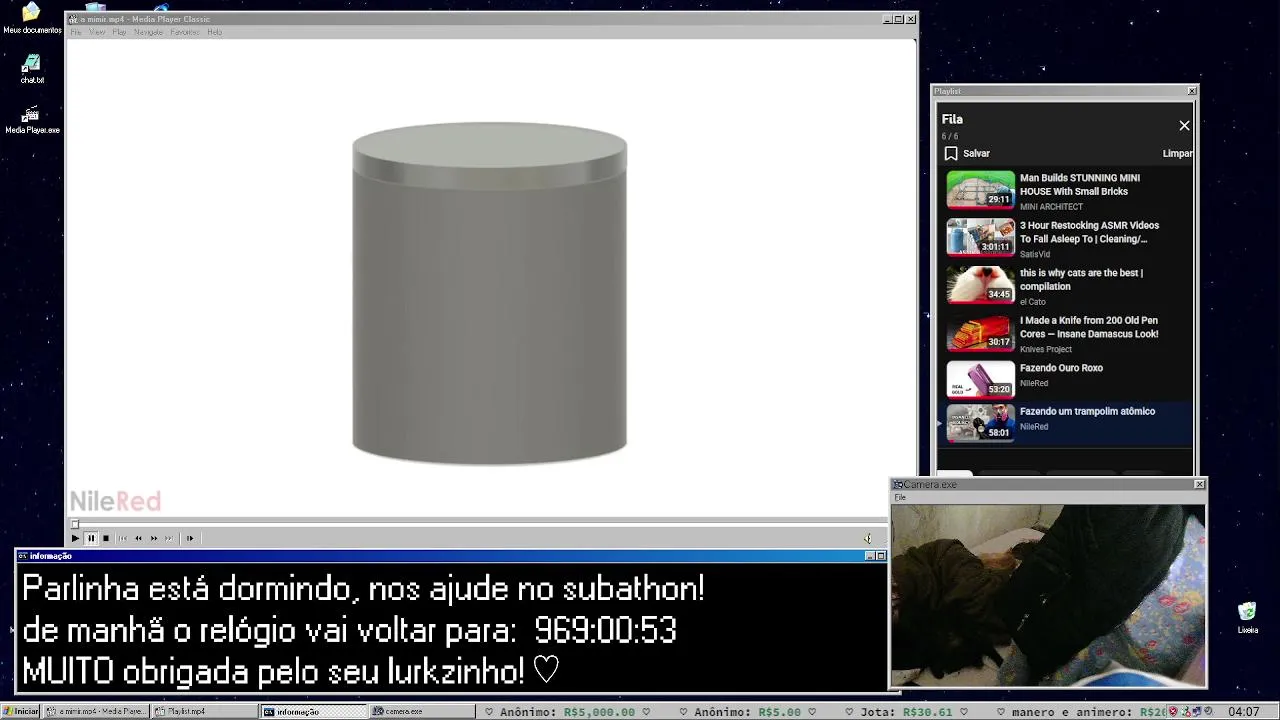The height and width of the screenshot is (720, 1280).
Task: Switch to 'a mimir.mp4 - Media Player' taskbar button
Action: [97, 711]
